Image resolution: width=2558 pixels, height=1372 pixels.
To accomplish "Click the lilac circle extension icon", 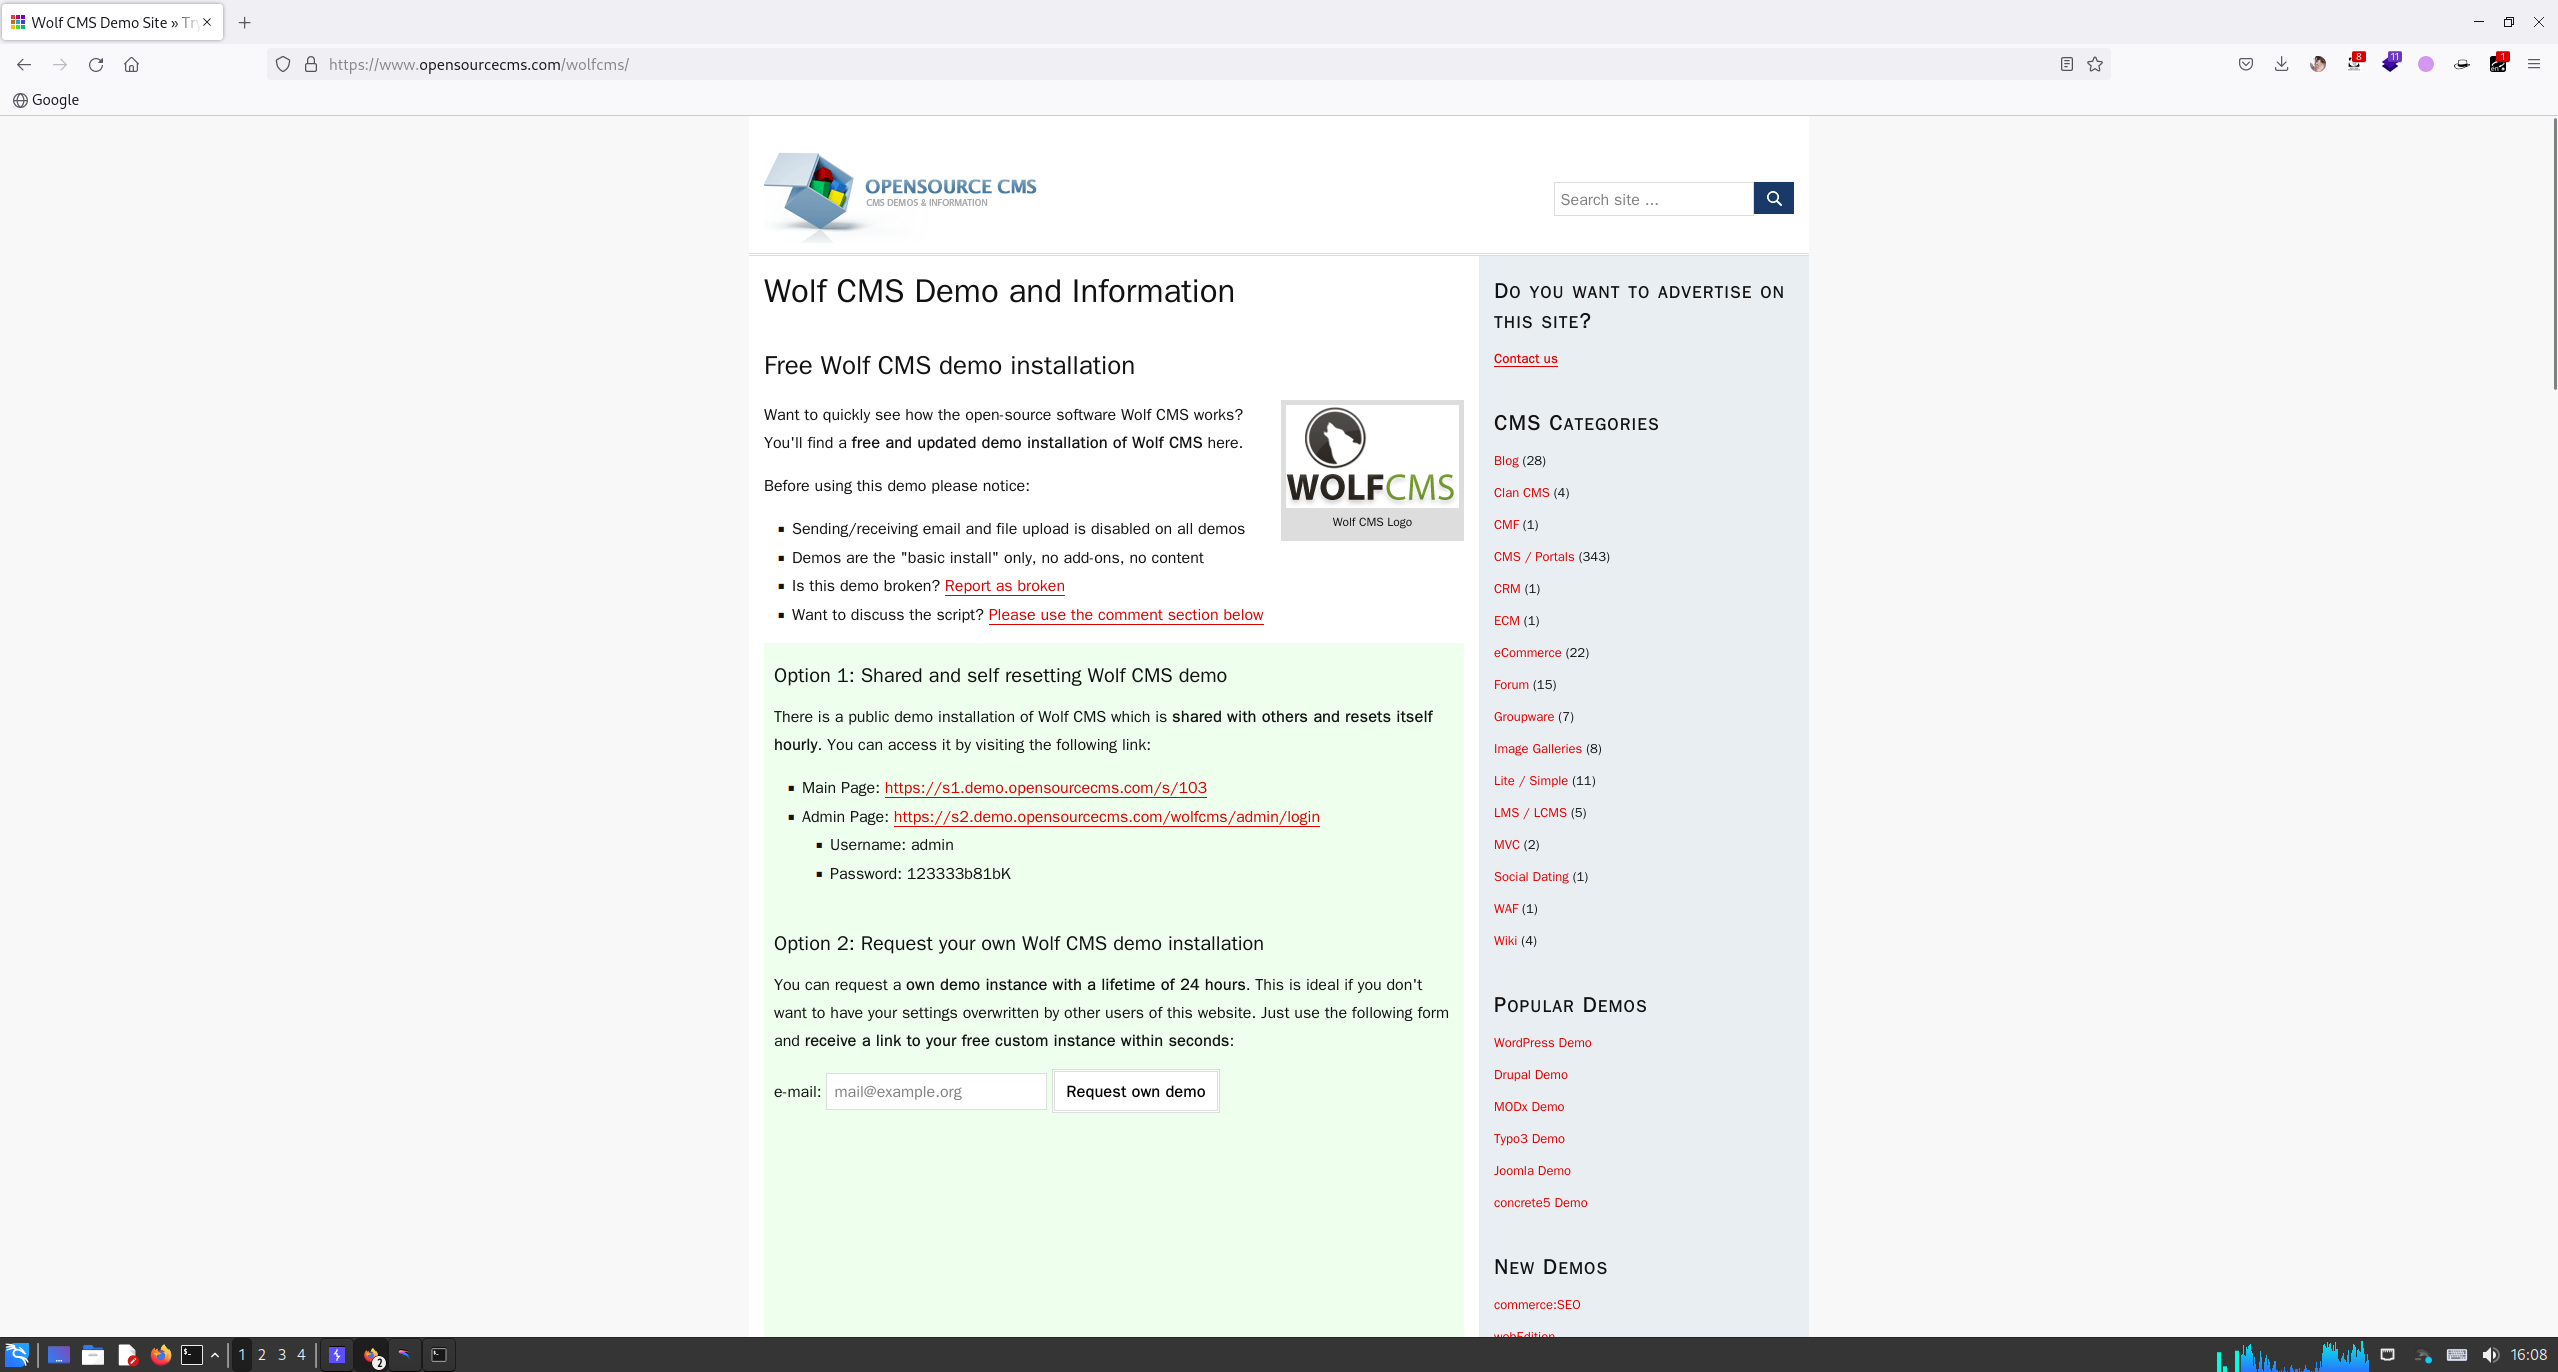I will 2426,64.
